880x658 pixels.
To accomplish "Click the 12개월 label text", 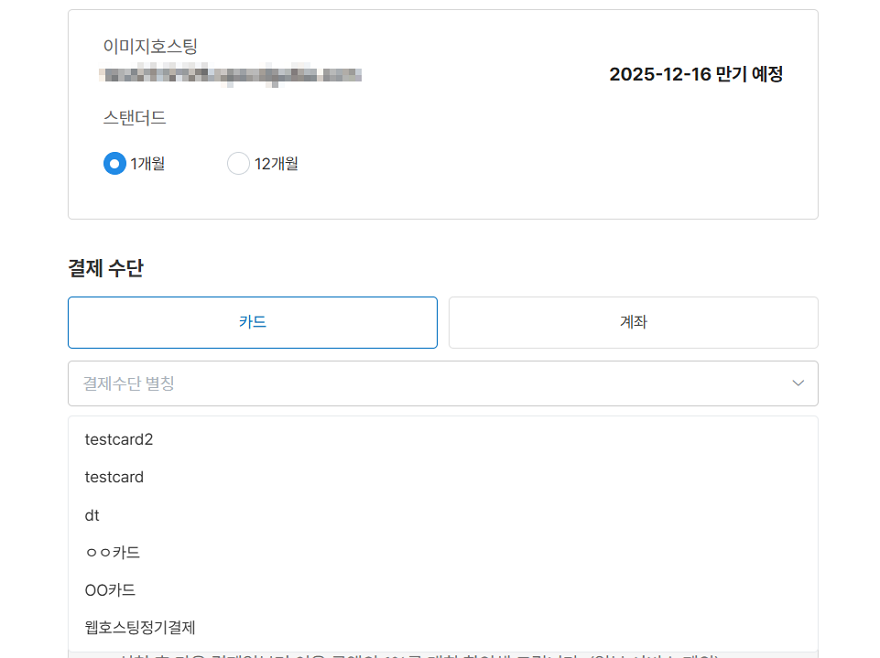I will [x=277, y=163].
